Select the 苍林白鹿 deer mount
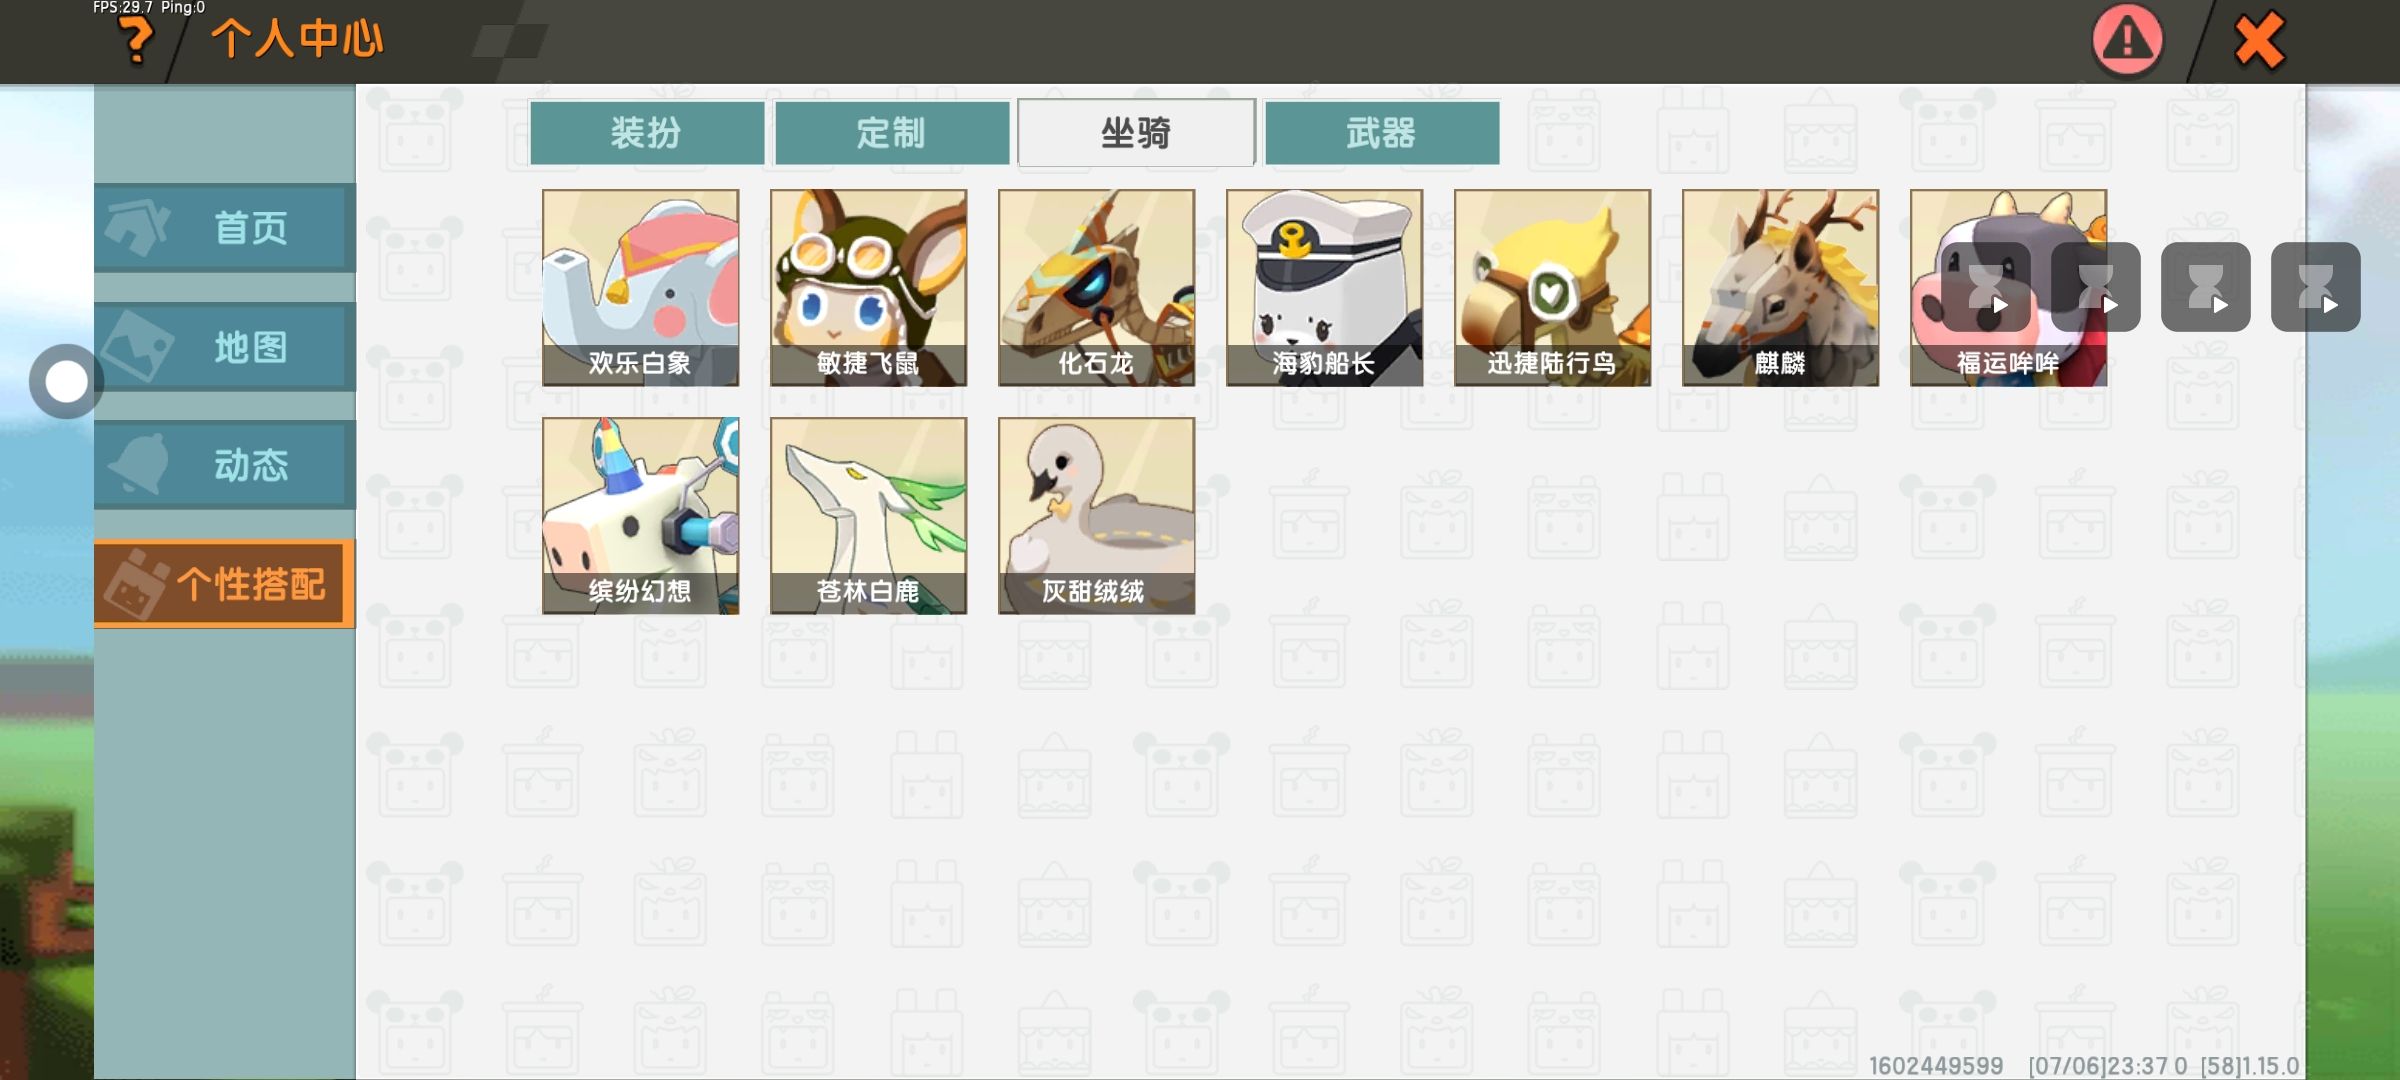The width and height of the screenshot is (2400, 1080). [869, 516]
